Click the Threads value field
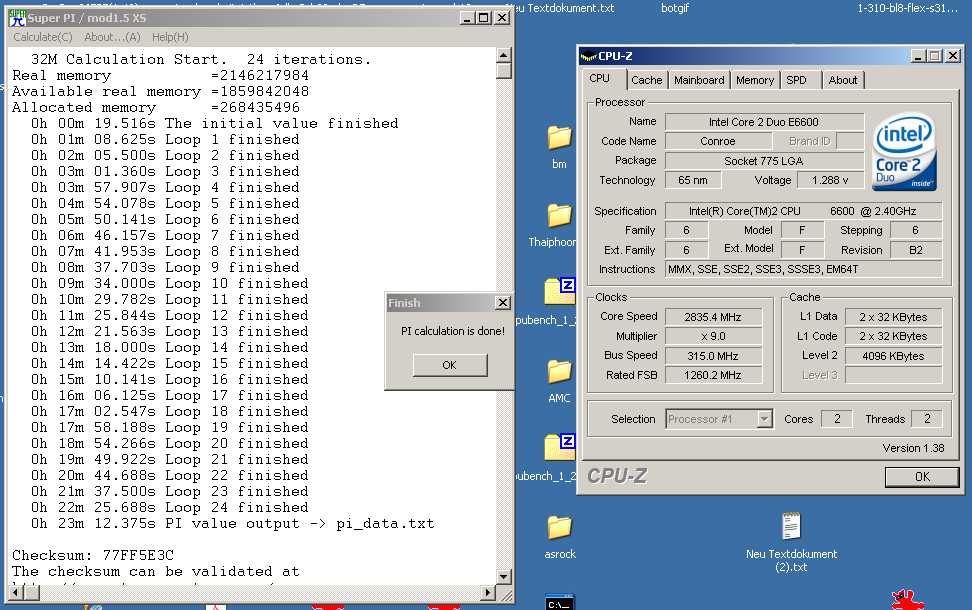This screenshot has height=610, width=972. pos(927,419)
